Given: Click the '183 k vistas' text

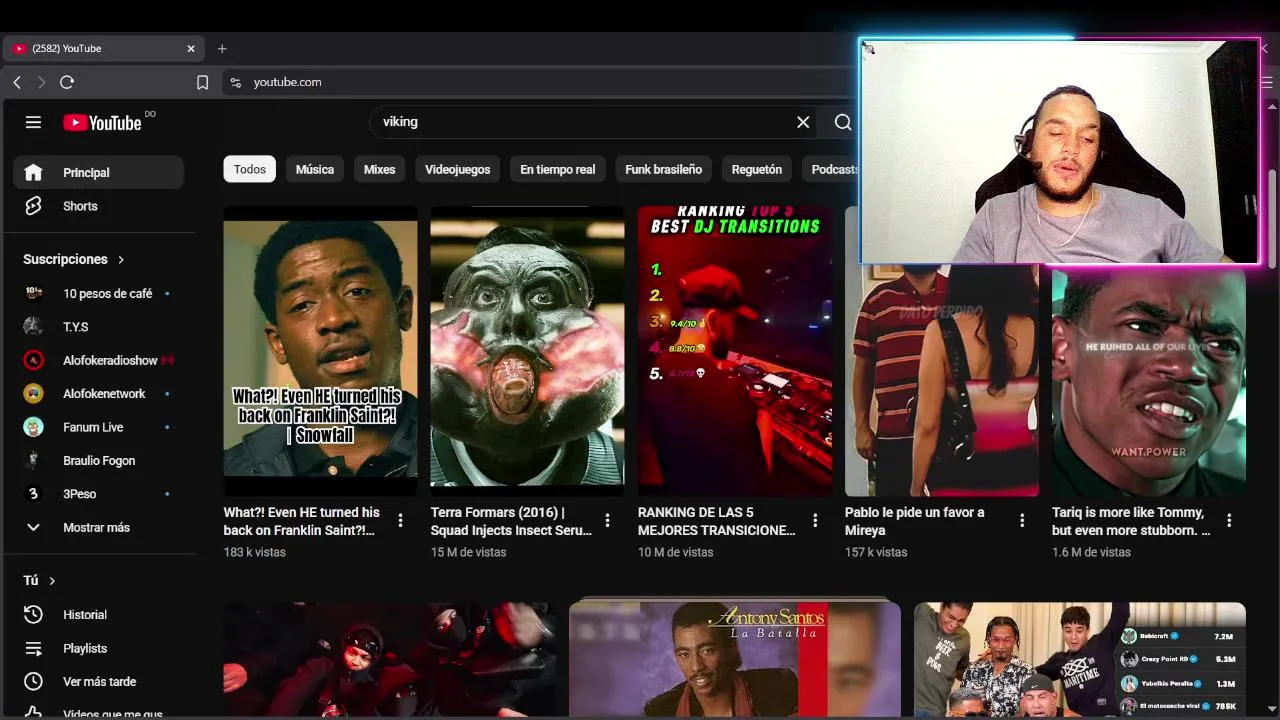Looking at the screenshot, I should click(x=254, y=552).
